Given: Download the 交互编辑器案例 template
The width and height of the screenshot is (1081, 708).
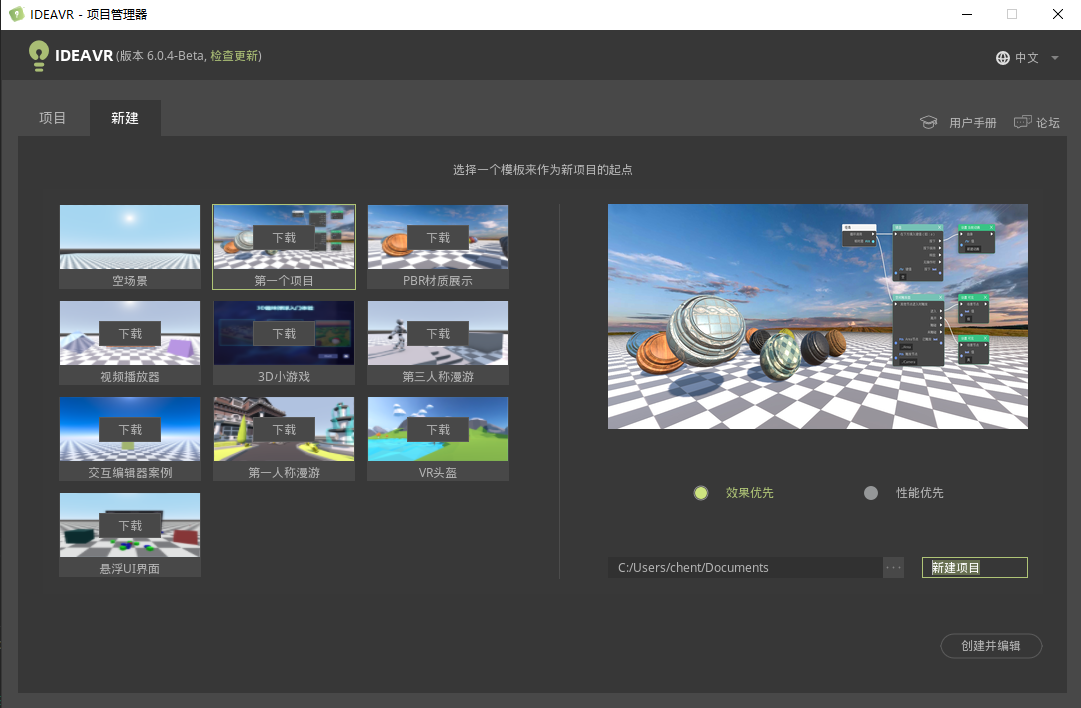Looking at the screenshot, I should (x=130, y=429).
